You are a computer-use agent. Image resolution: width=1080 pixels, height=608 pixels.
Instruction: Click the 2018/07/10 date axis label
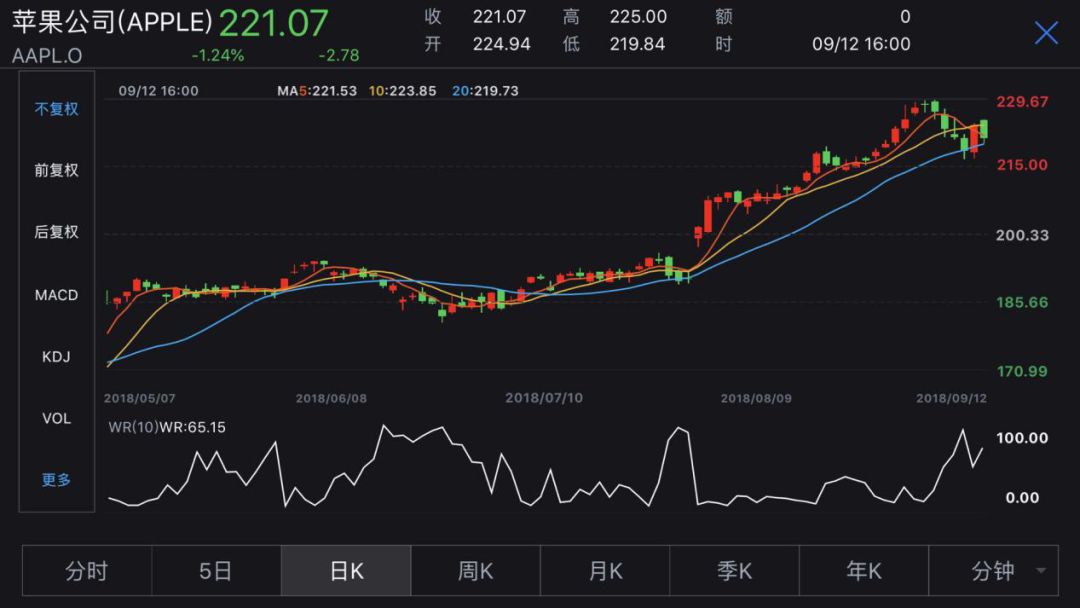(x=544, y=398)
